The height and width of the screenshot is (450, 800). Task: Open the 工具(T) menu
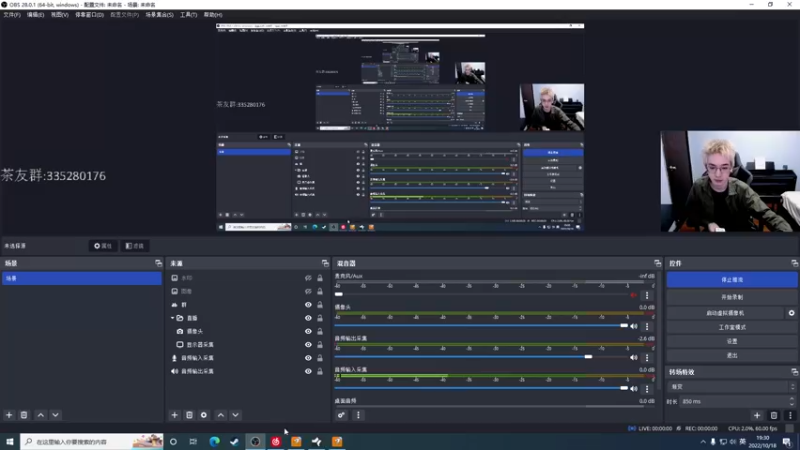pos(188,15)
